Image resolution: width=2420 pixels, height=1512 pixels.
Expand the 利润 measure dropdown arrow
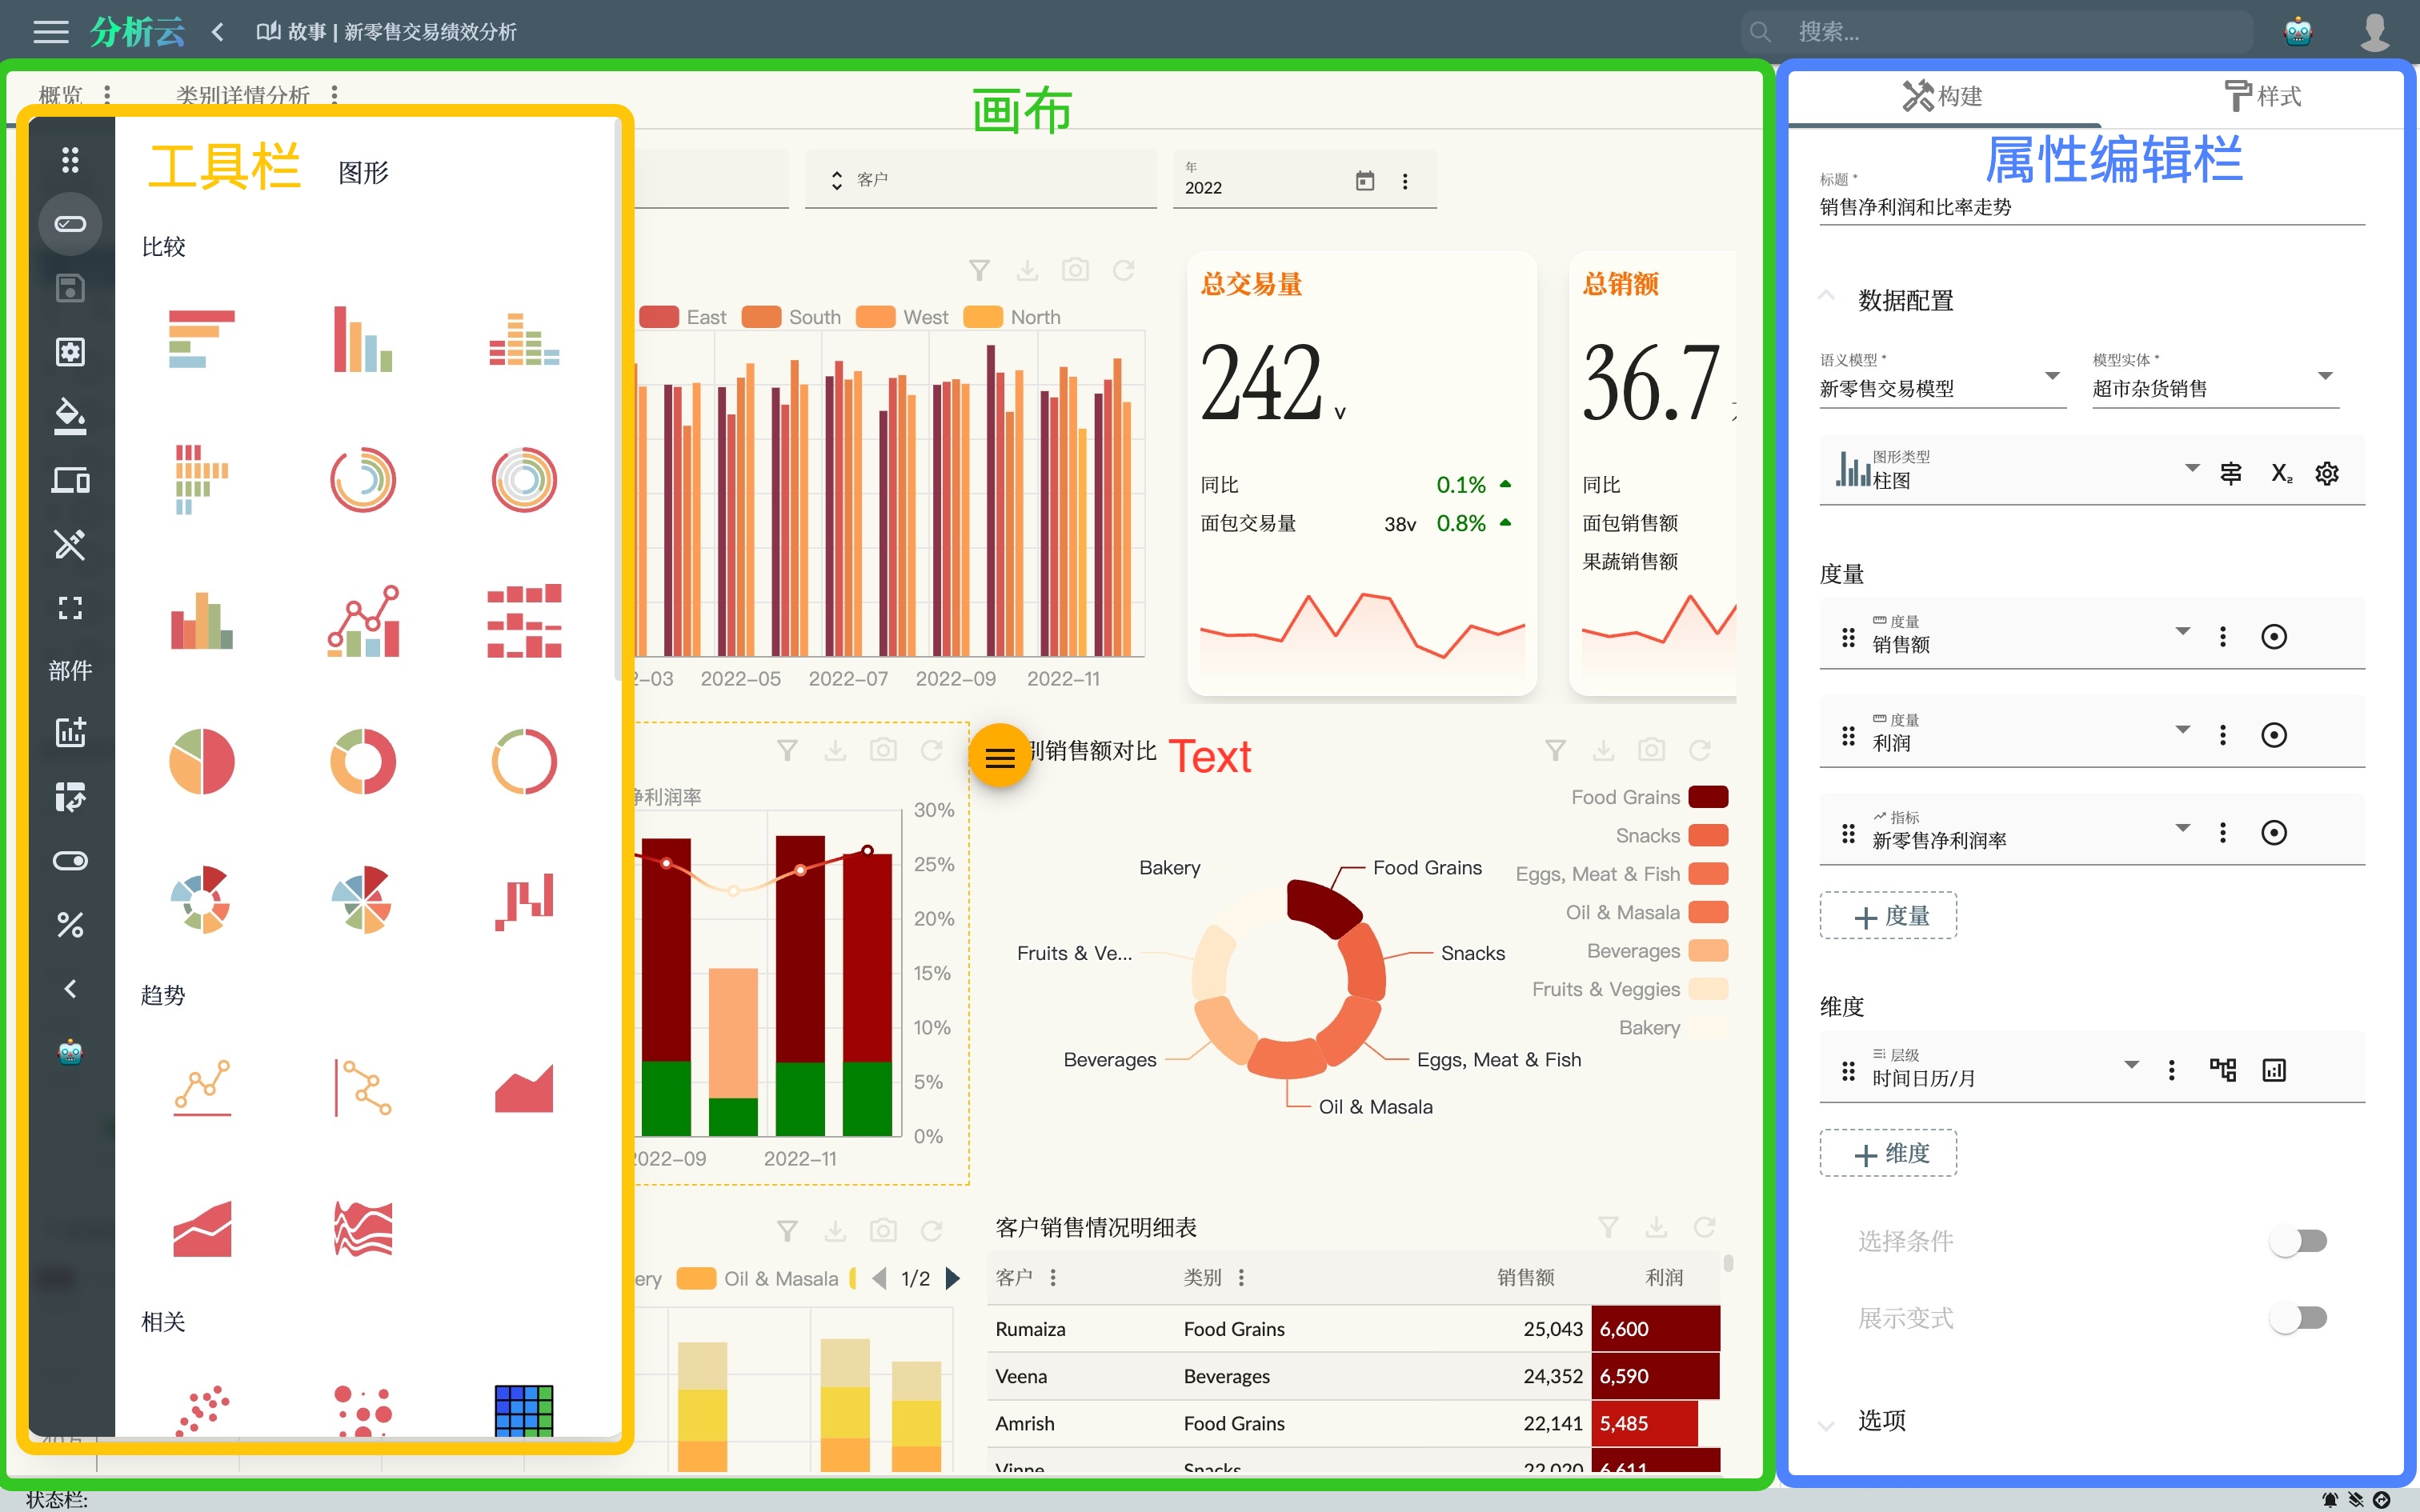pyautogui.click(x=2183, y=730)
